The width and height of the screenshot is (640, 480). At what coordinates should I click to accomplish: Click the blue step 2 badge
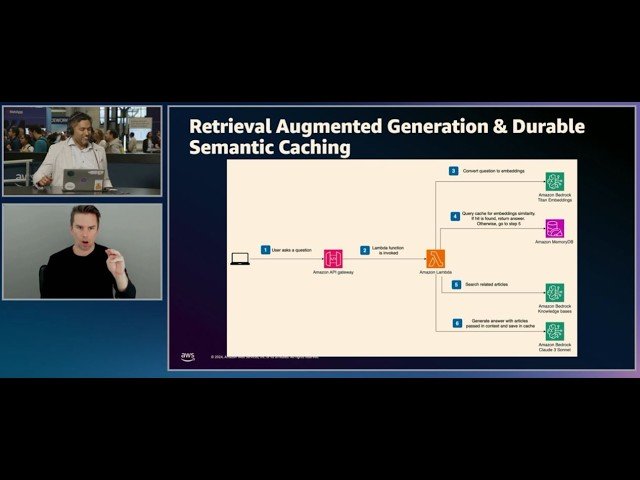(365, 250)
